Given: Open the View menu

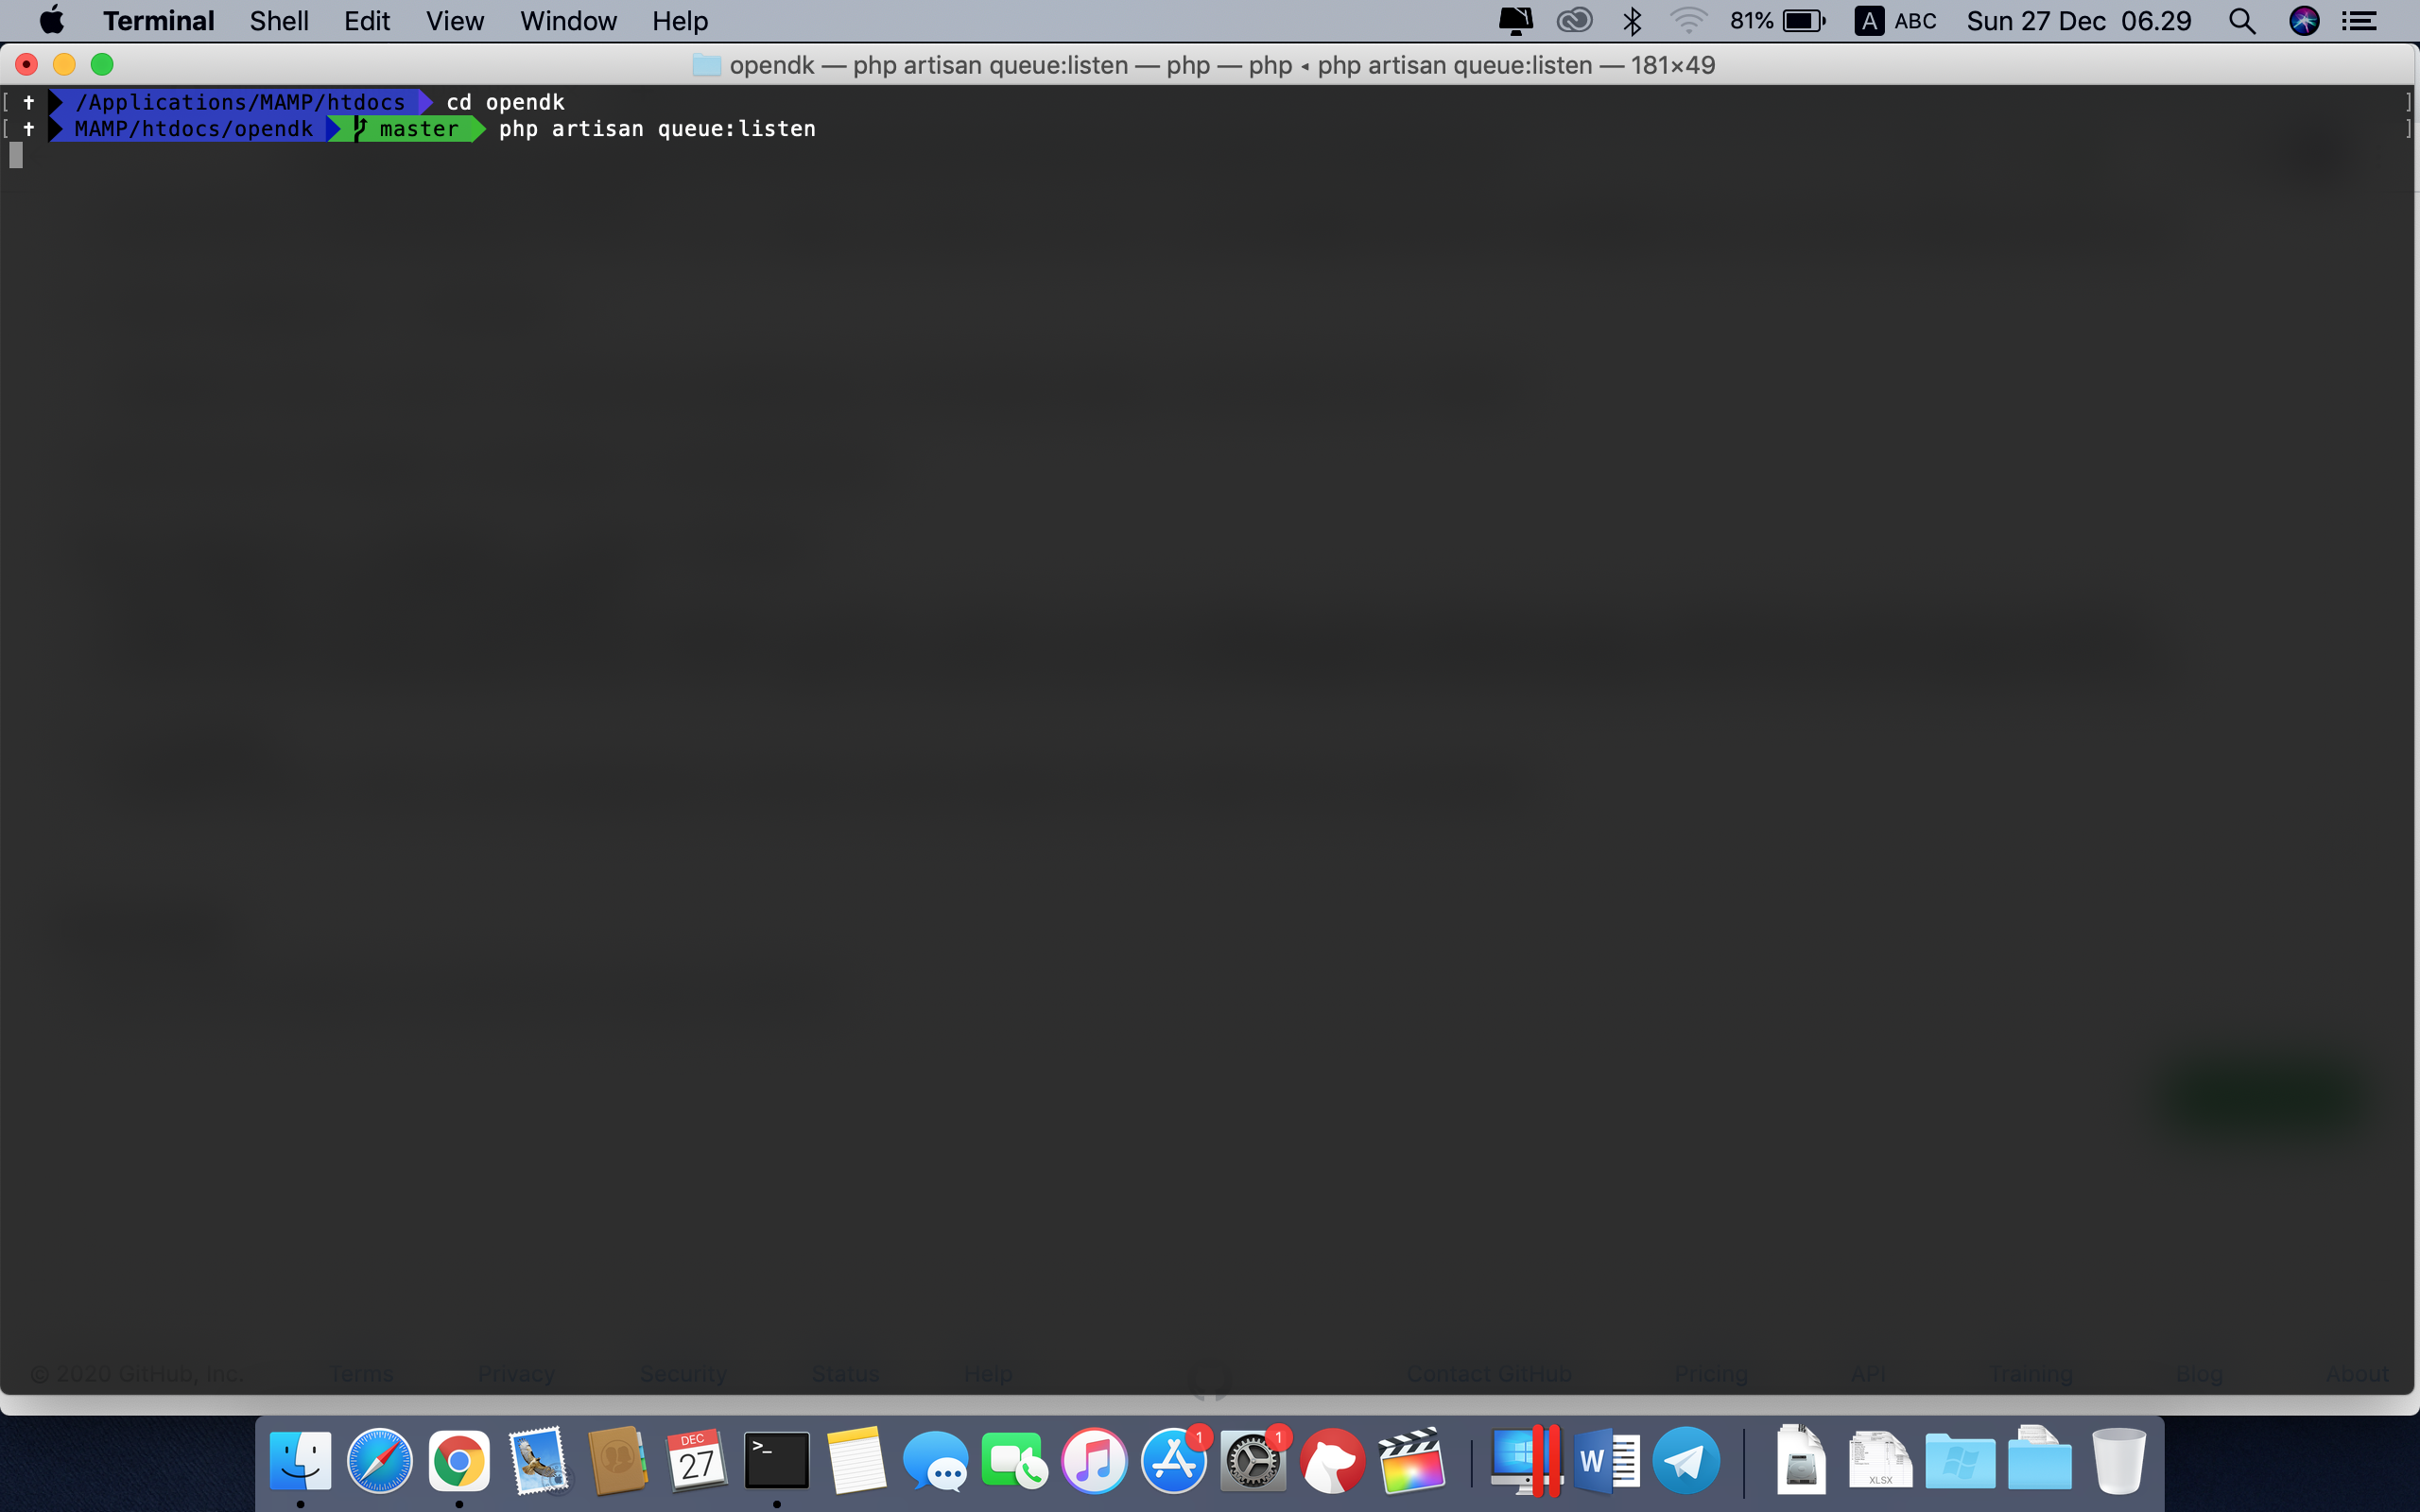Looking at the screenshot, I should pyautogui.click(x=454, y=21).
